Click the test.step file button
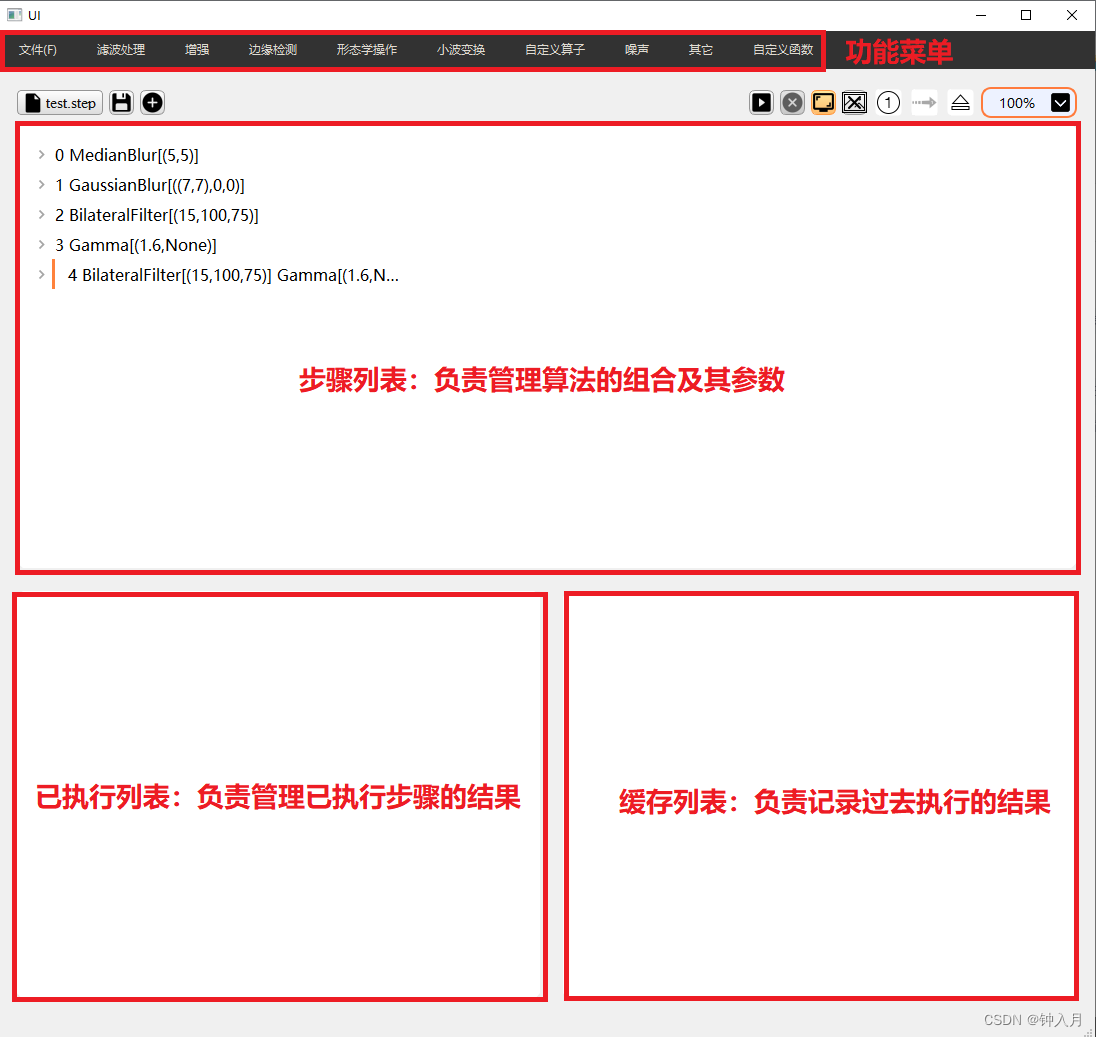Viewport: 1096px width, 1037px height. [x=60, y=103]
